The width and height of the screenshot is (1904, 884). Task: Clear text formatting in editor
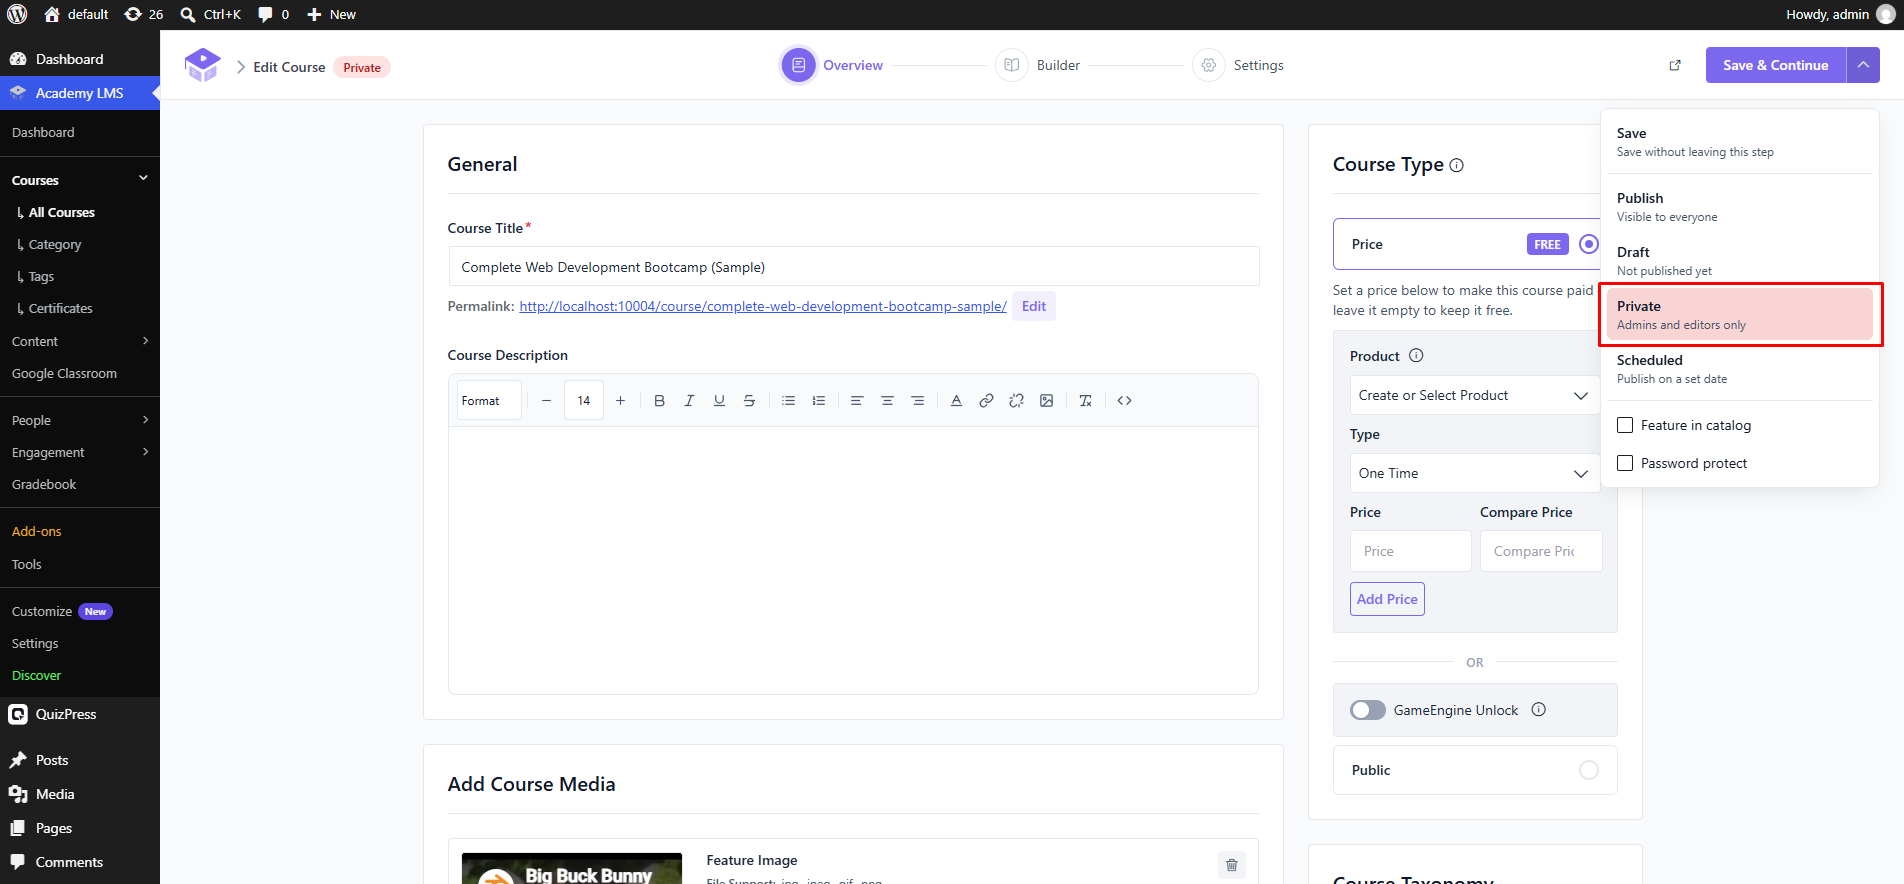tap(1085, 401)
